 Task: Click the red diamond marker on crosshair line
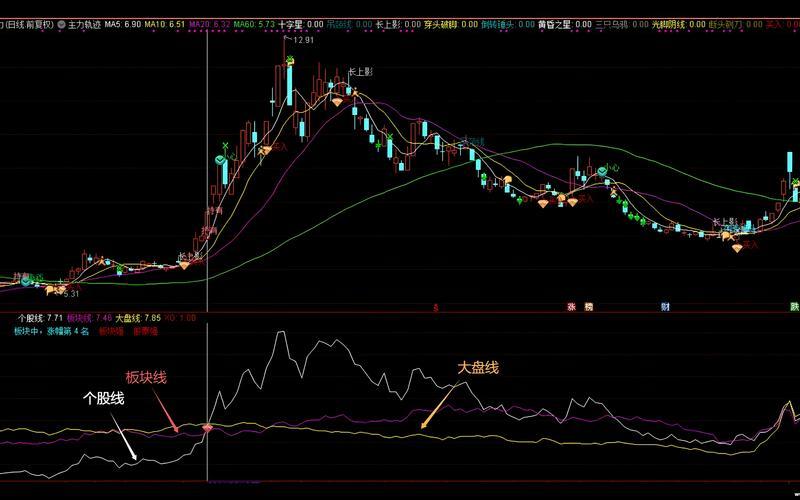pyautogui.click(x=207, y=427)
